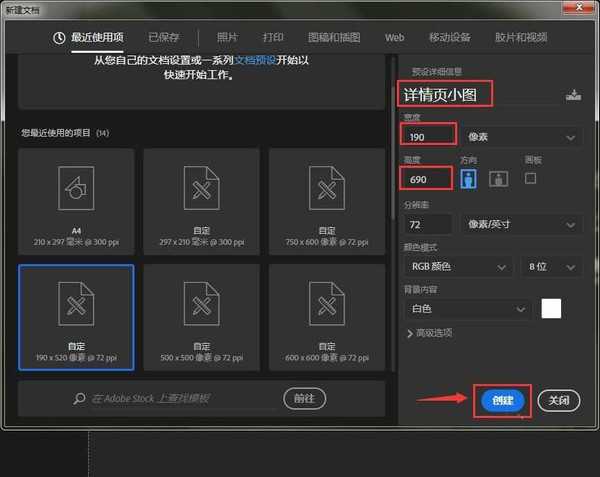Click the 高度 height field showing 690
The height and width of the screenshot is (477, 600).
pos(426,178)
